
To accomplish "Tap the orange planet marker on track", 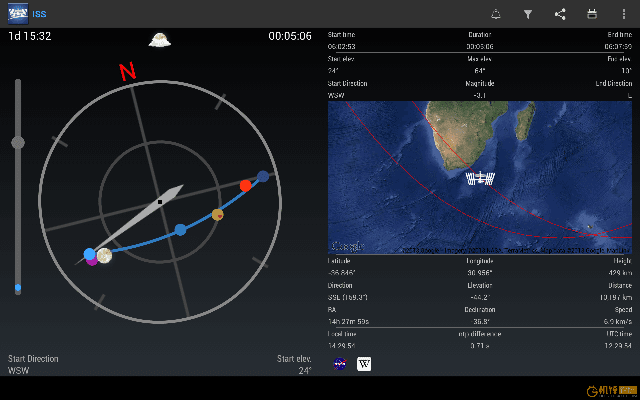I will coord(217,214).
